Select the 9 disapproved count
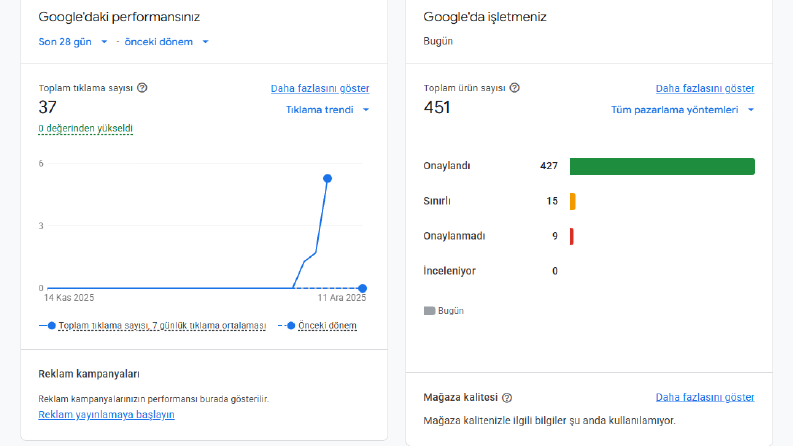The image size is (793, 446). [555, 236]
